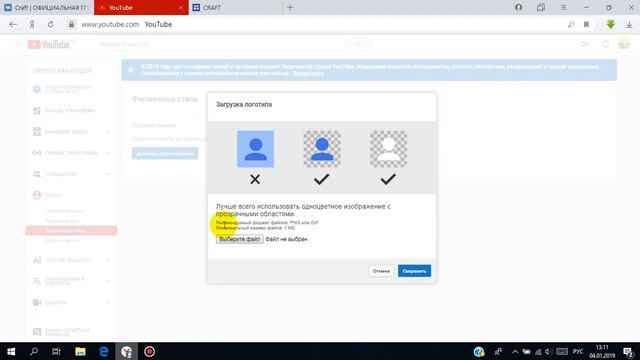Screen dimensions: 640x360
Task: Click the YouTube upload video camera icon
Action: point(584,44)
